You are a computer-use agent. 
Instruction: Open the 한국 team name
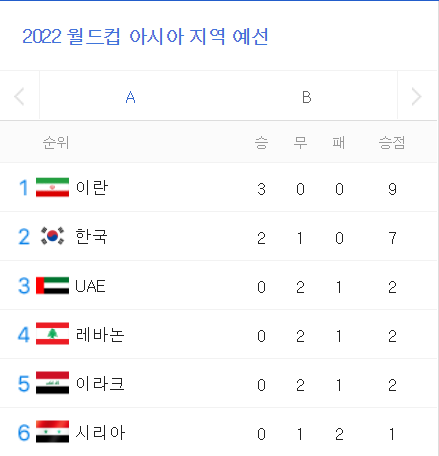point(91,236)
